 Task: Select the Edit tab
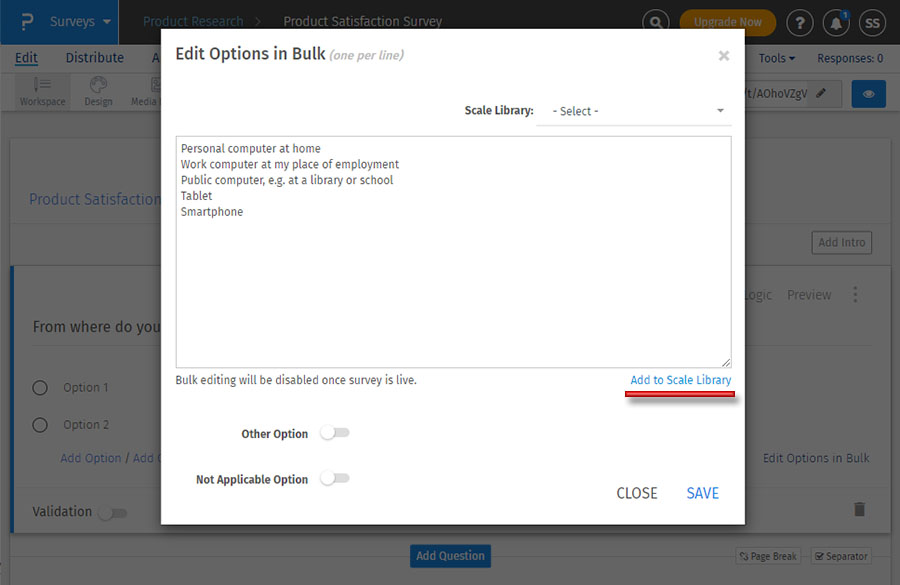[25, 57]
